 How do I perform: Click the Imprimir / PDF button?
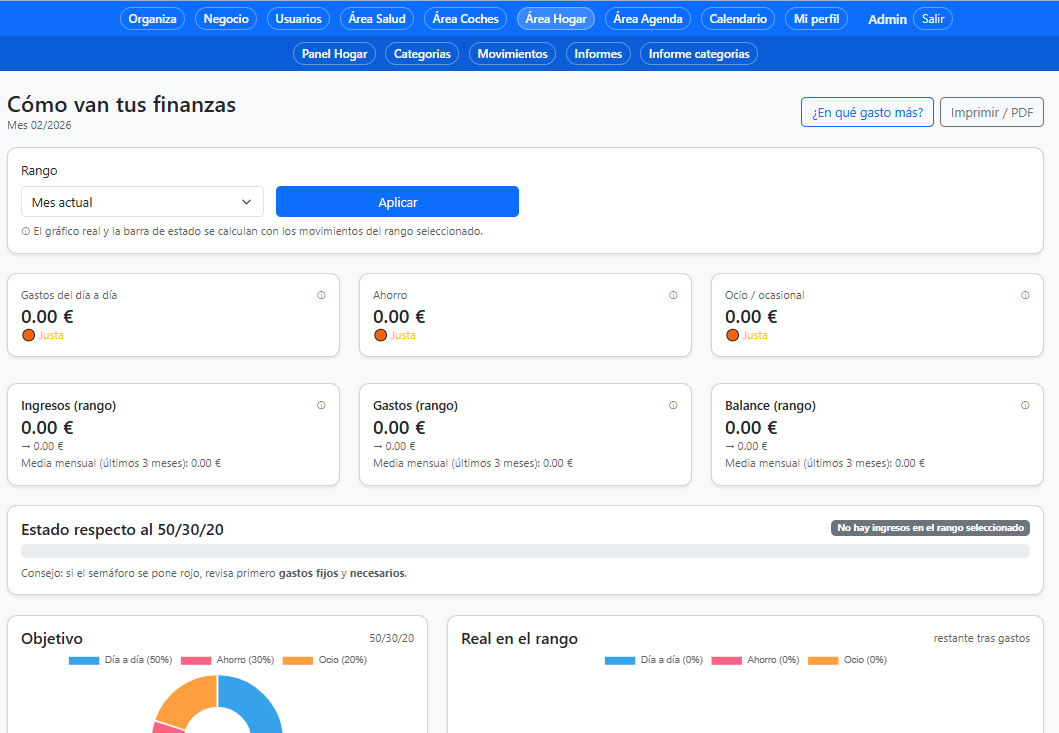pyautogui.click(x=991, y=112)
